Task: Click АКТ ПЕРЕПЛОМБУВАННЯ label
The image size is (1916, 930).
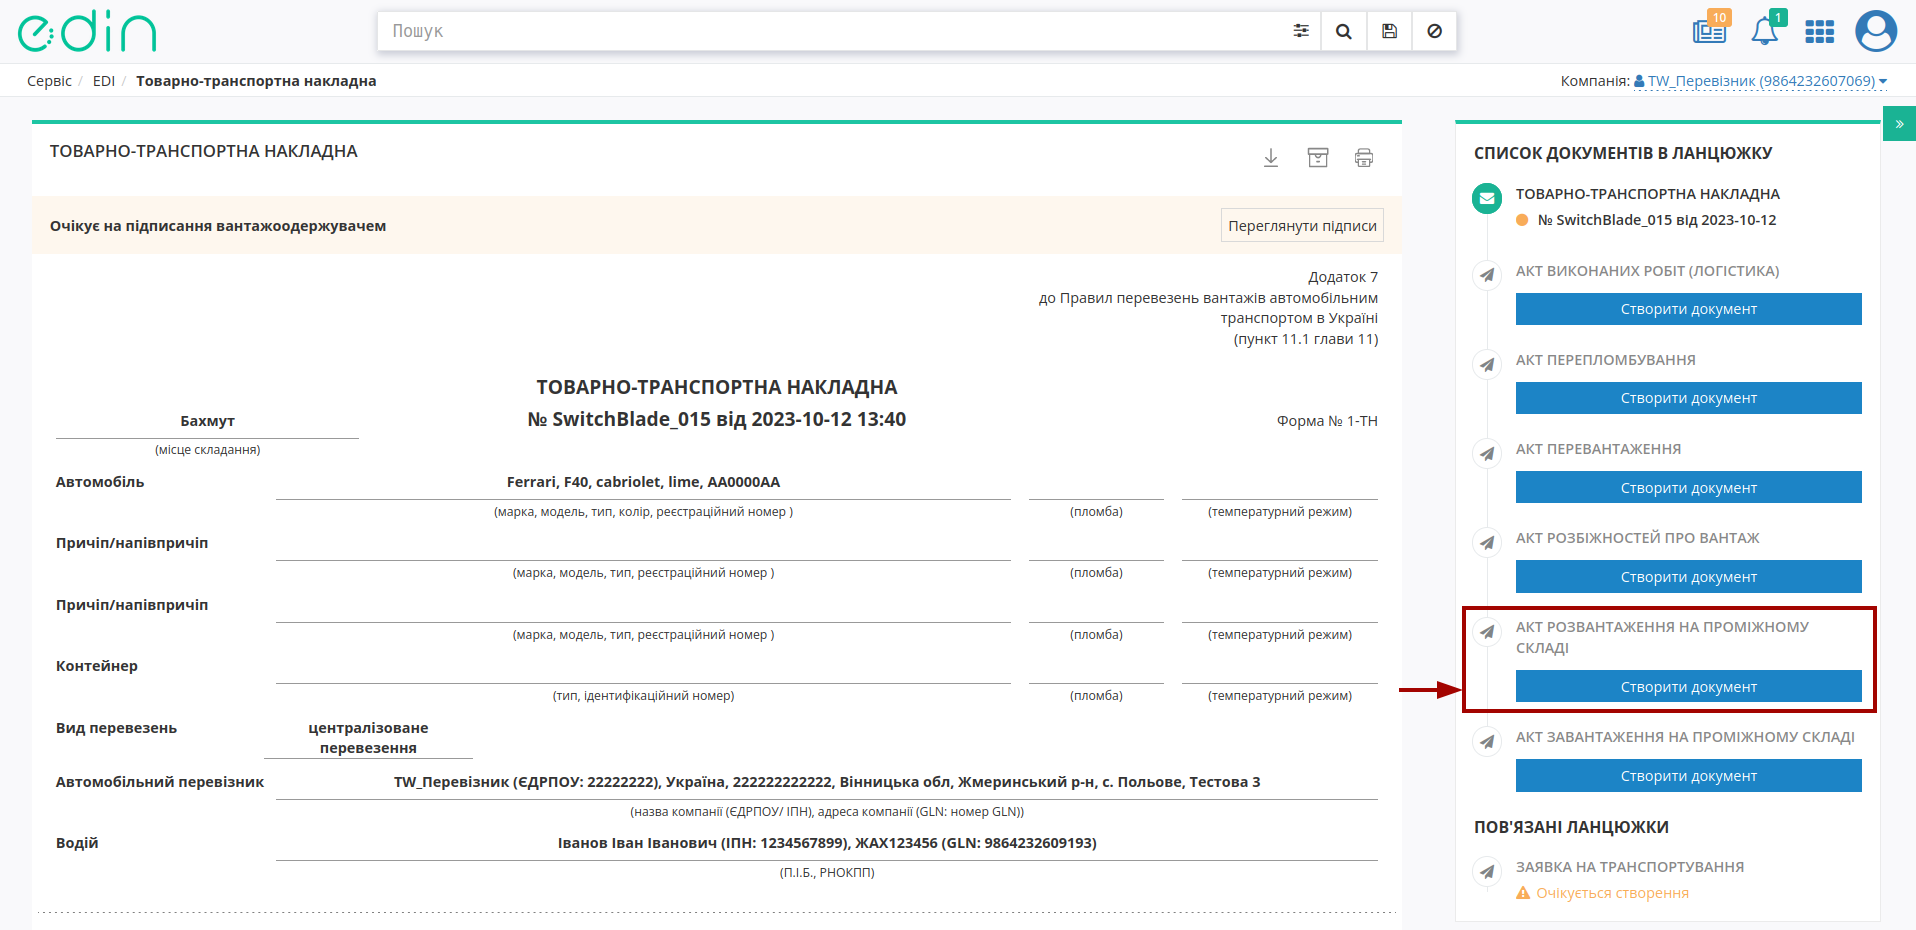Action: tap(1605, 360)
